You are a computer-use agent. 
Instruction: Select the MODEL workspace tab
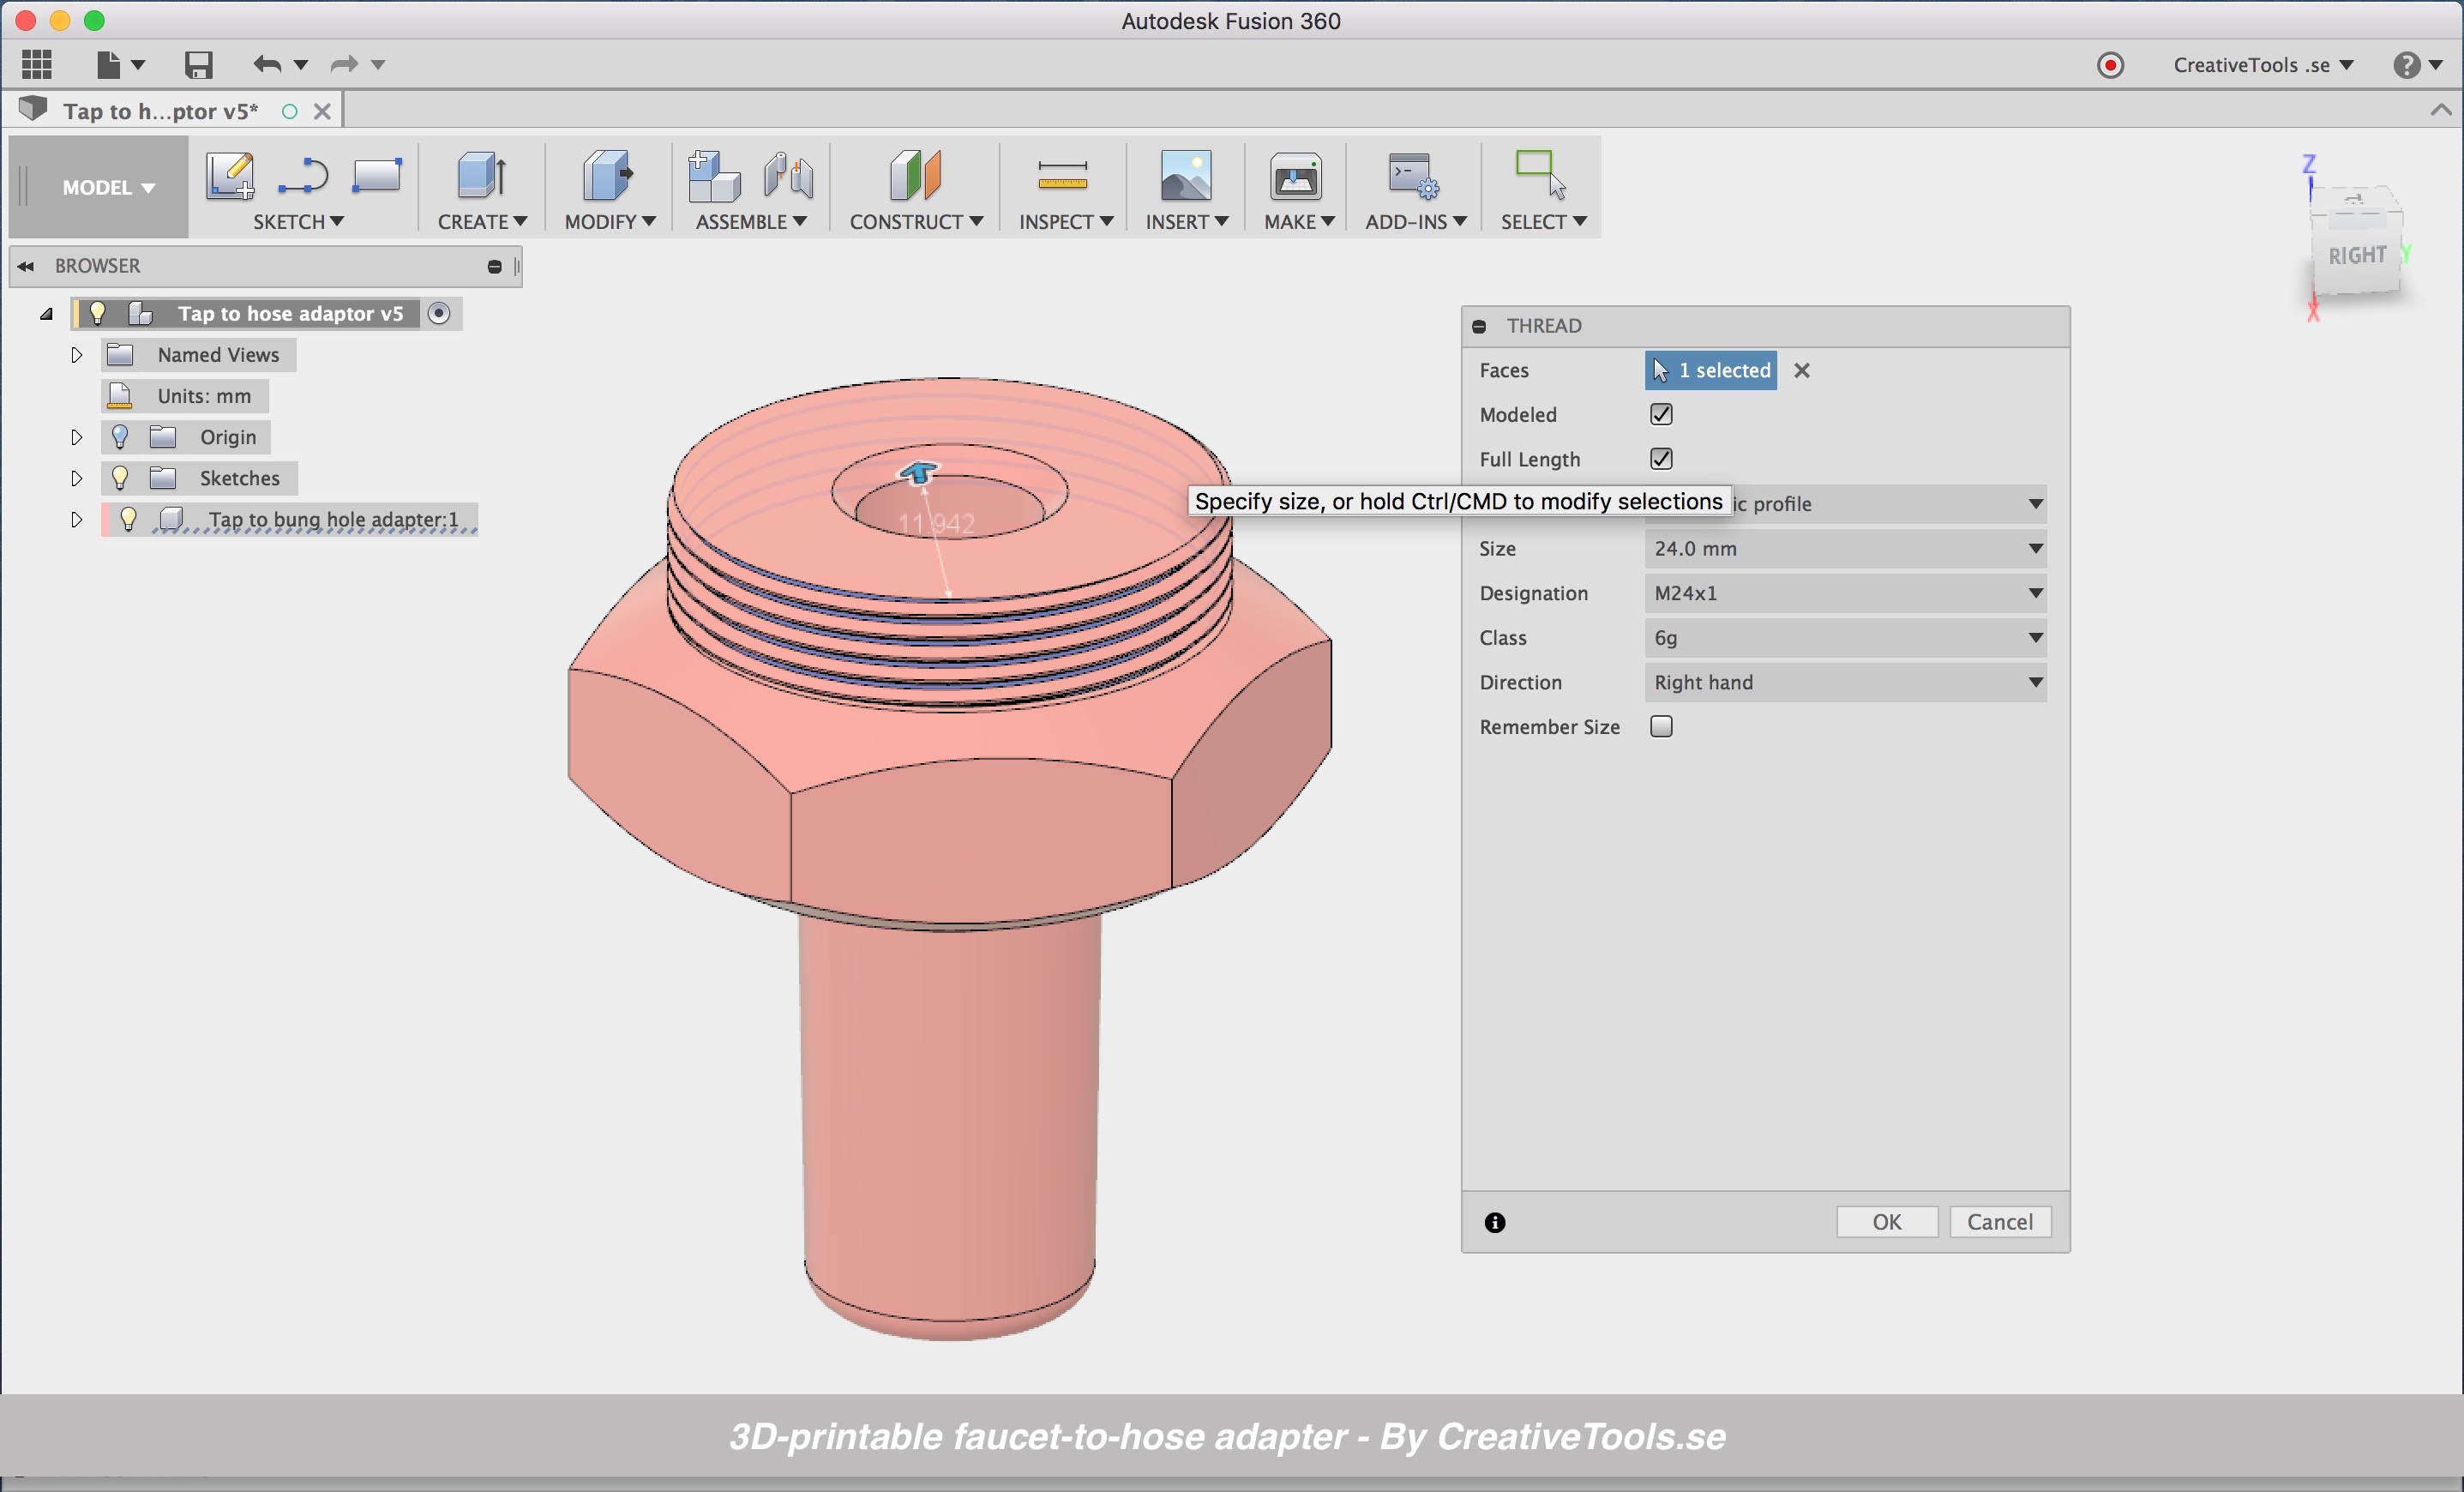(102, 187)
